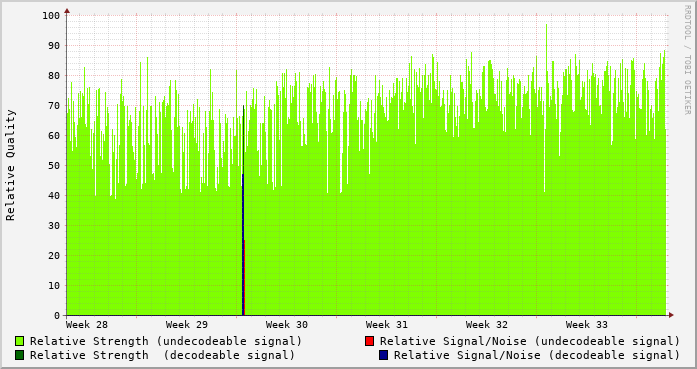Select the Week 31 axis label
The height and width of the screenshot is (369, 697).
click(387, 325)
